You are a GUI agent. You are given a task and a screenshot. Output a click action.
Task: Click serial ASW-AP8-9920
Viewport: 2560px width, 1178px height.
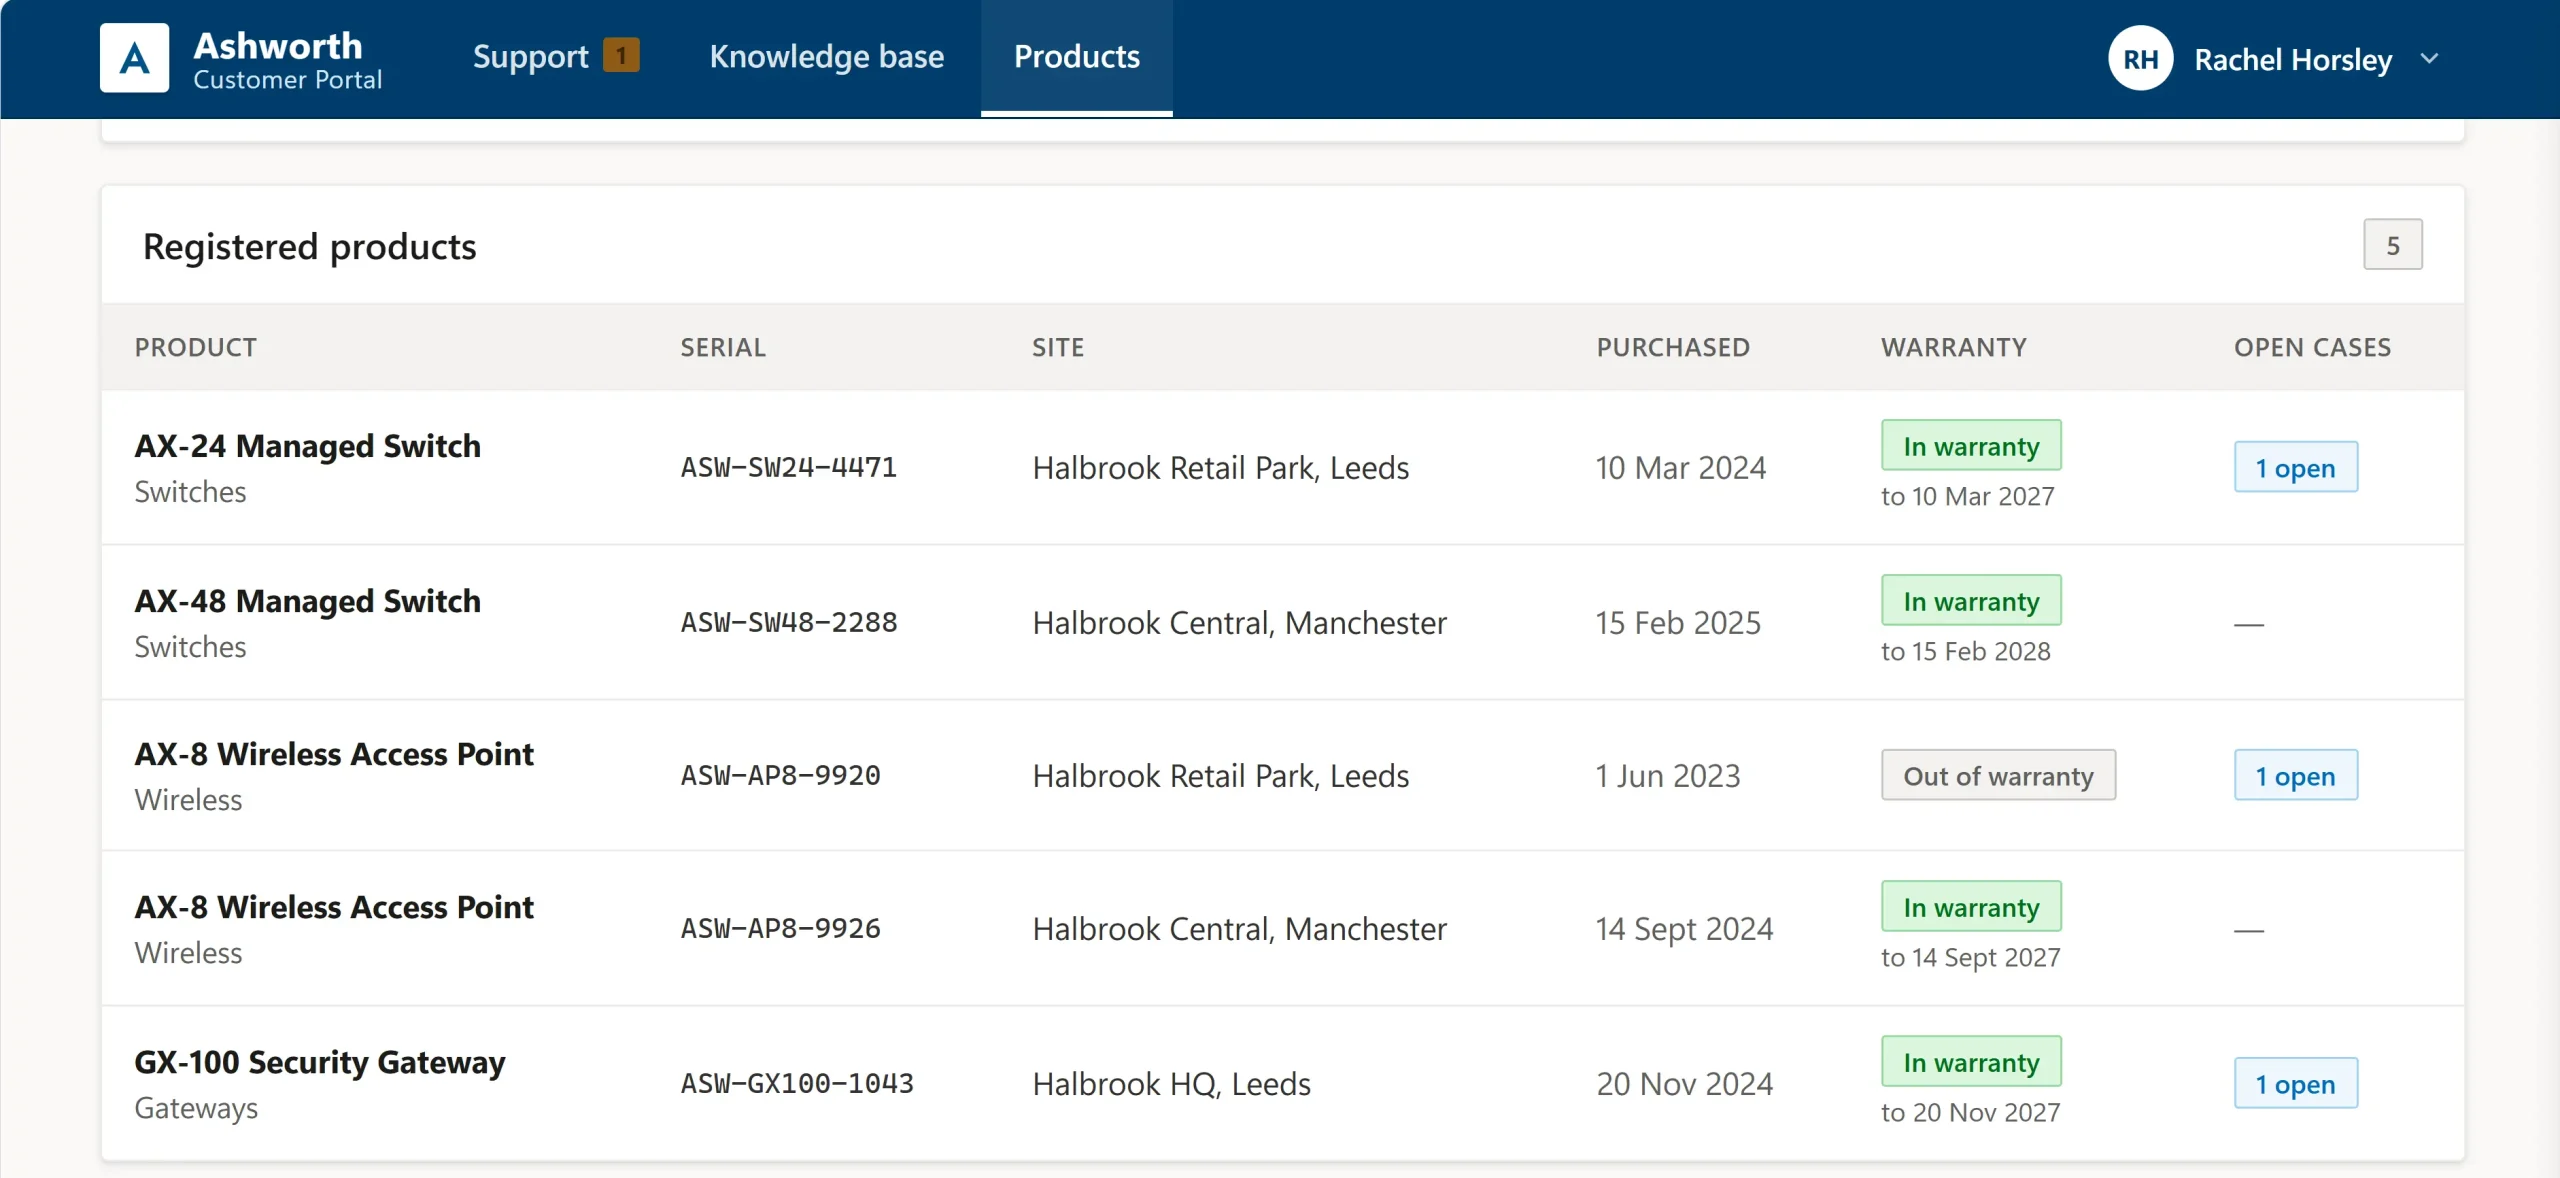click(x=780, y=775)
